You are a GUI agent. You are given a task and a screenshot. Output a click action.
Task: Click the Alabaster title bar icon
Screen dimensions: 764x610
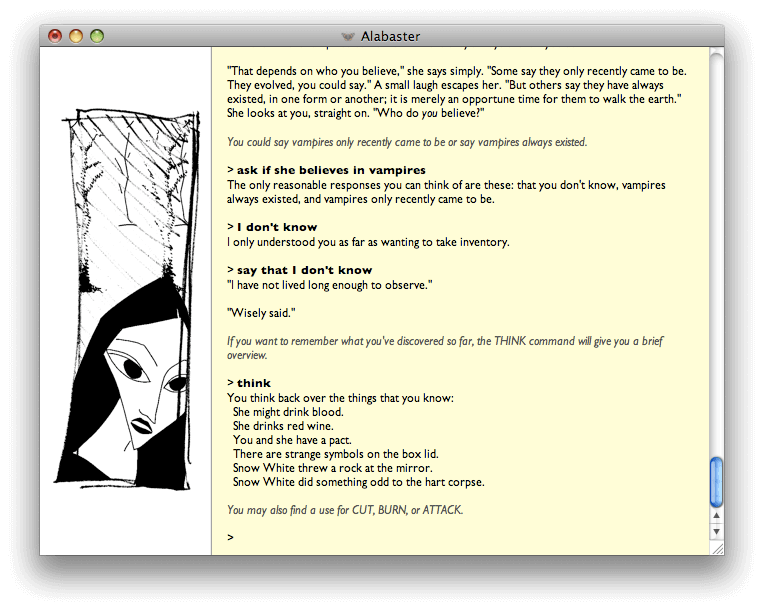tap(347, 37)
